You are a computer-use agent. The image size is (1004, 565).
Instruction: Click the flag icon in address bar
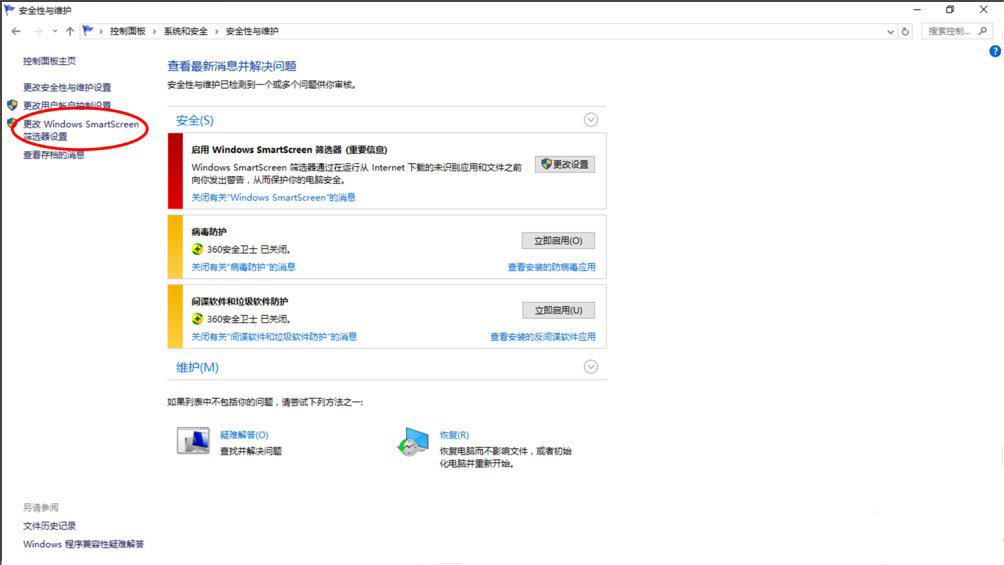click(88, 30)
